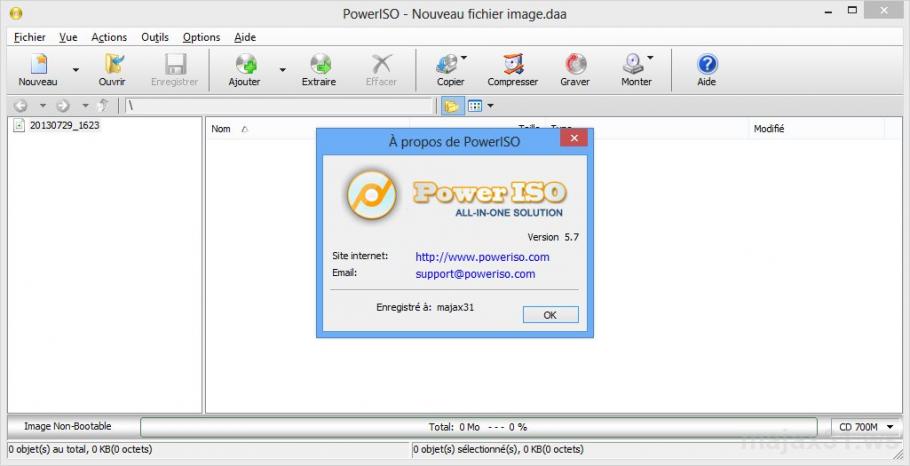Click the Version 5.7 text
Viewport: 910px width, 466px height.
click(553, 237)
